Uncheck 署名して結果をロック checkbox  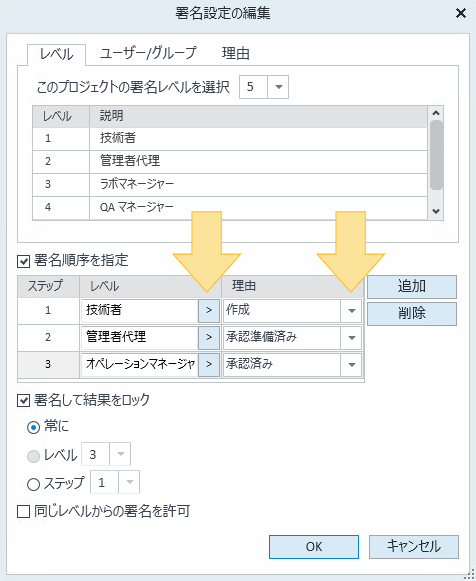click(x=23, y=400)
